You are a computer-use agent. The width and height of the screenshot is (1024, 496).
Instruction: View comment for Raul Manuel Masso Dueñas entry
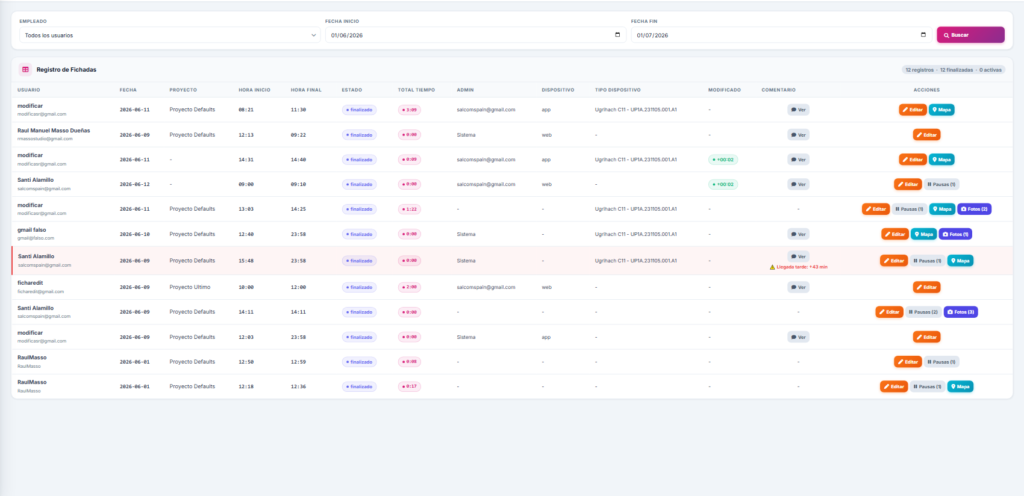[x=798, y=134]
